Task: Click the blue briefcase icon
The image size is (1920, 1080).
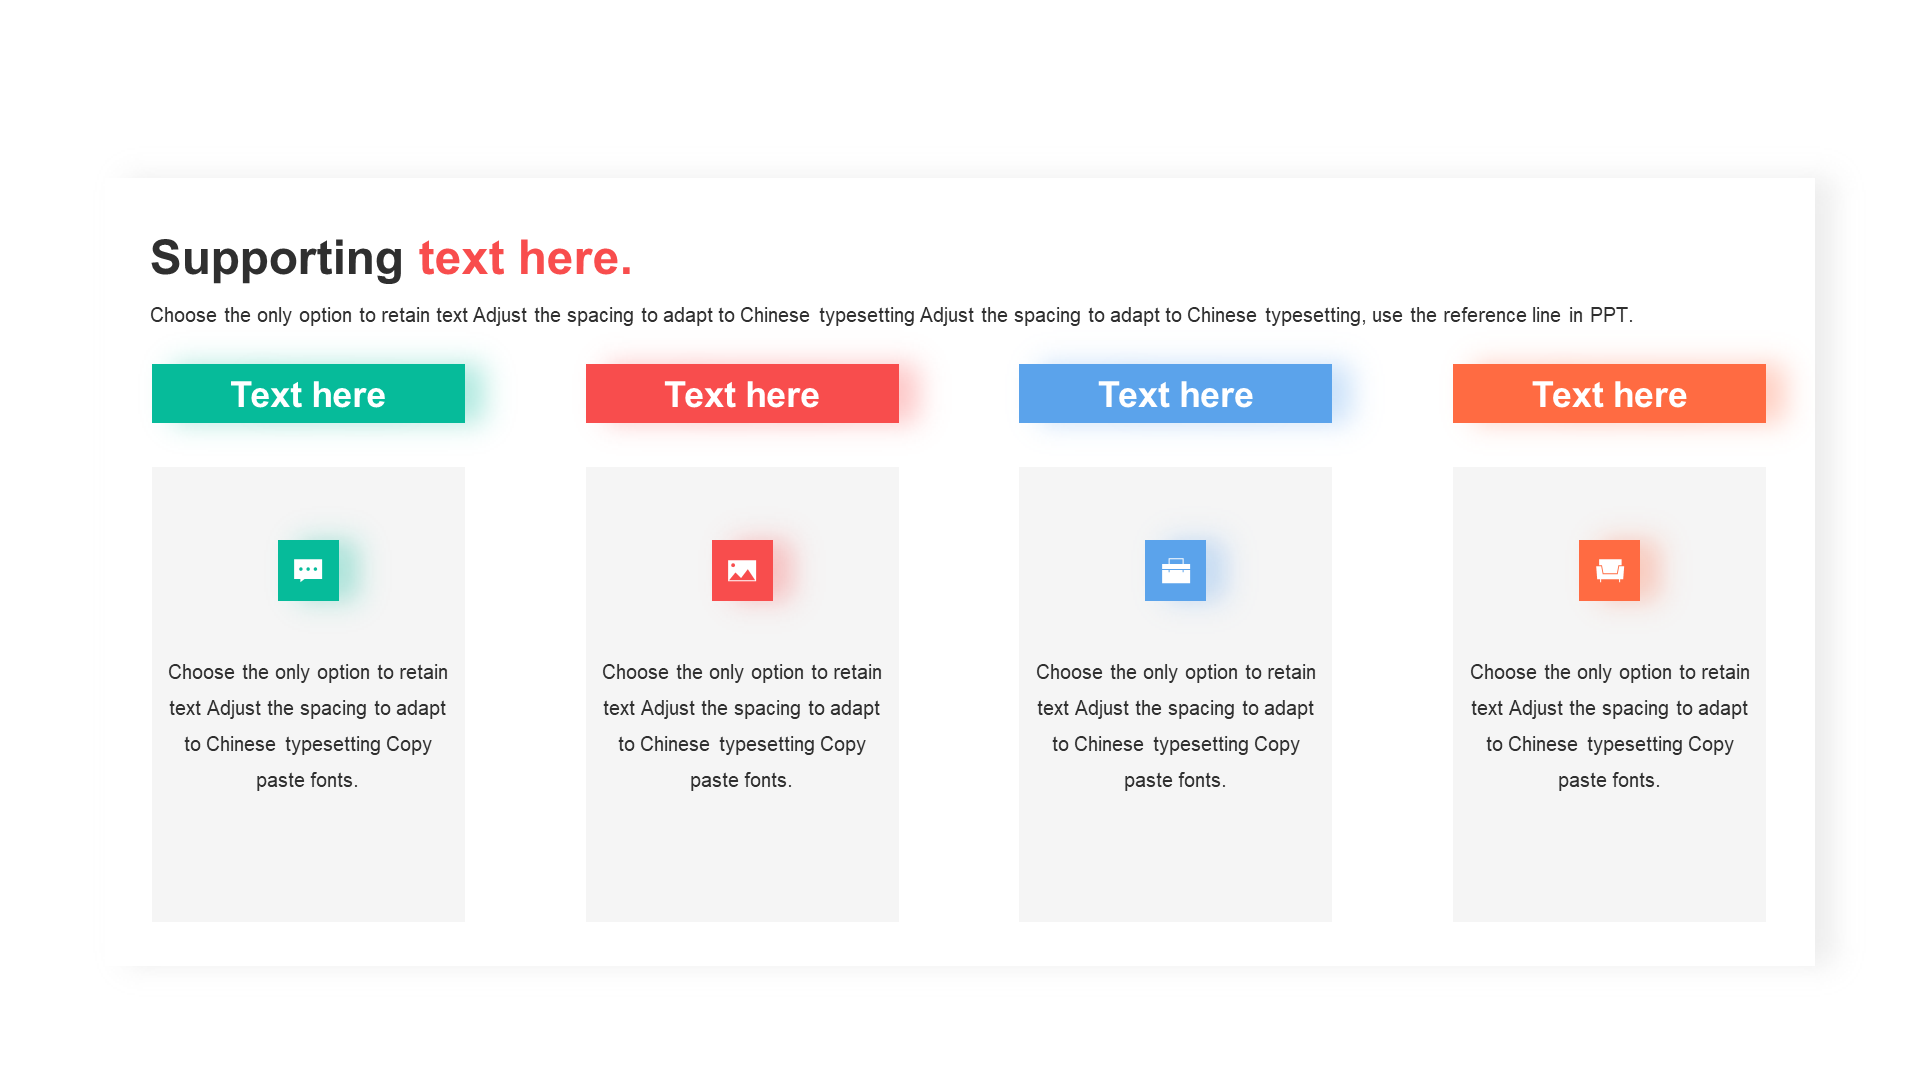Action: 1175,570
